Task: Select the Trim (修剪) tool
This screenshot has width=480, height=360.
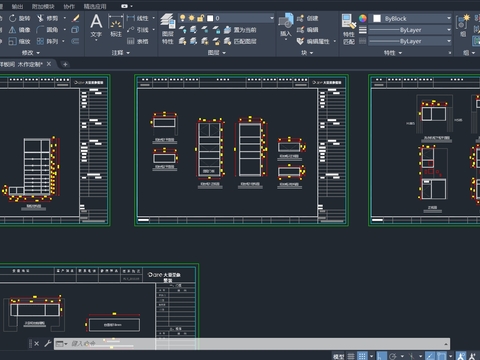Action: (x=47, y=18)
